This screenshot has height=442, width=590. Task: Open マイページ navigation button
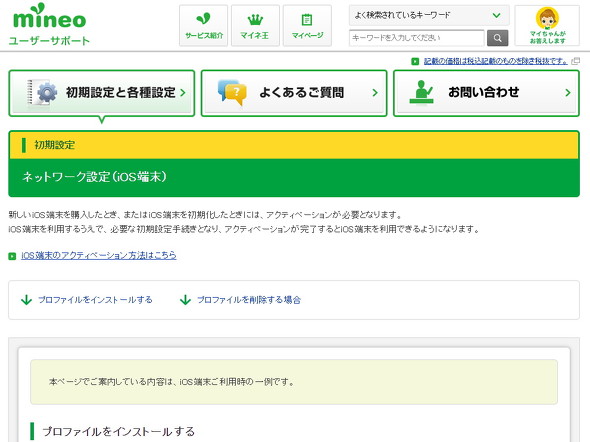pyautogui.click(x=307, y=26)
